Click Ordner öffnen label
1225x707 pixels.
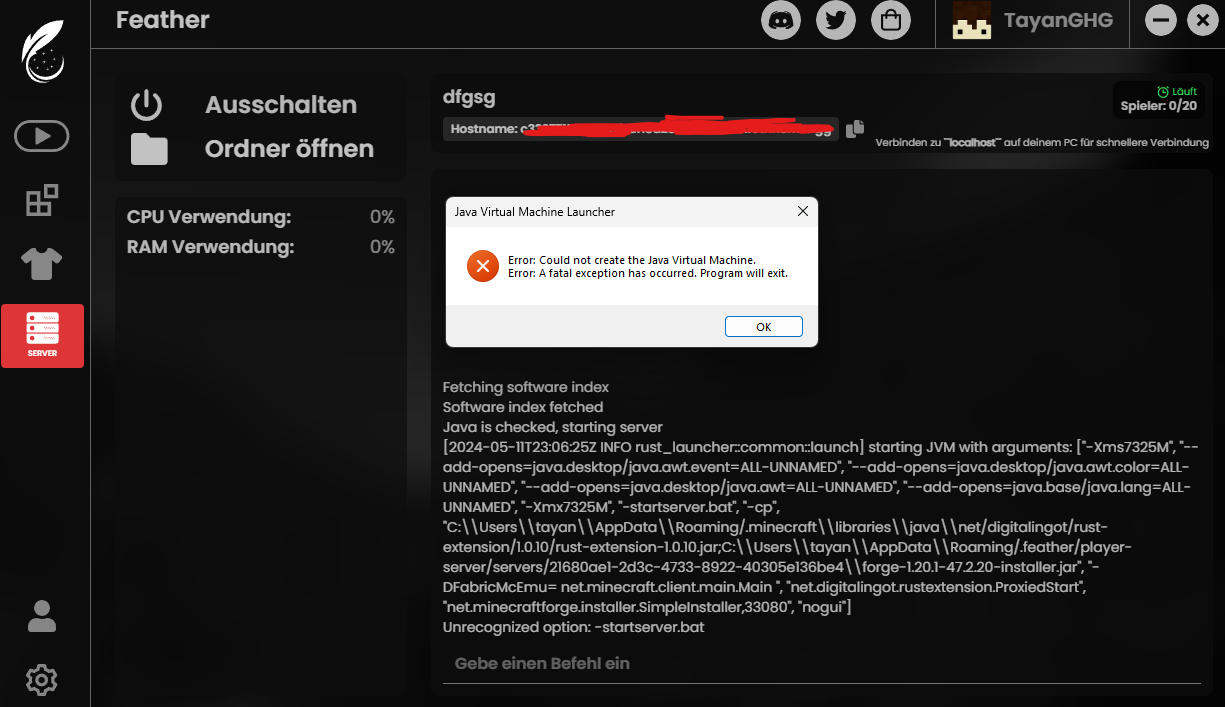(x=289, y=149)
